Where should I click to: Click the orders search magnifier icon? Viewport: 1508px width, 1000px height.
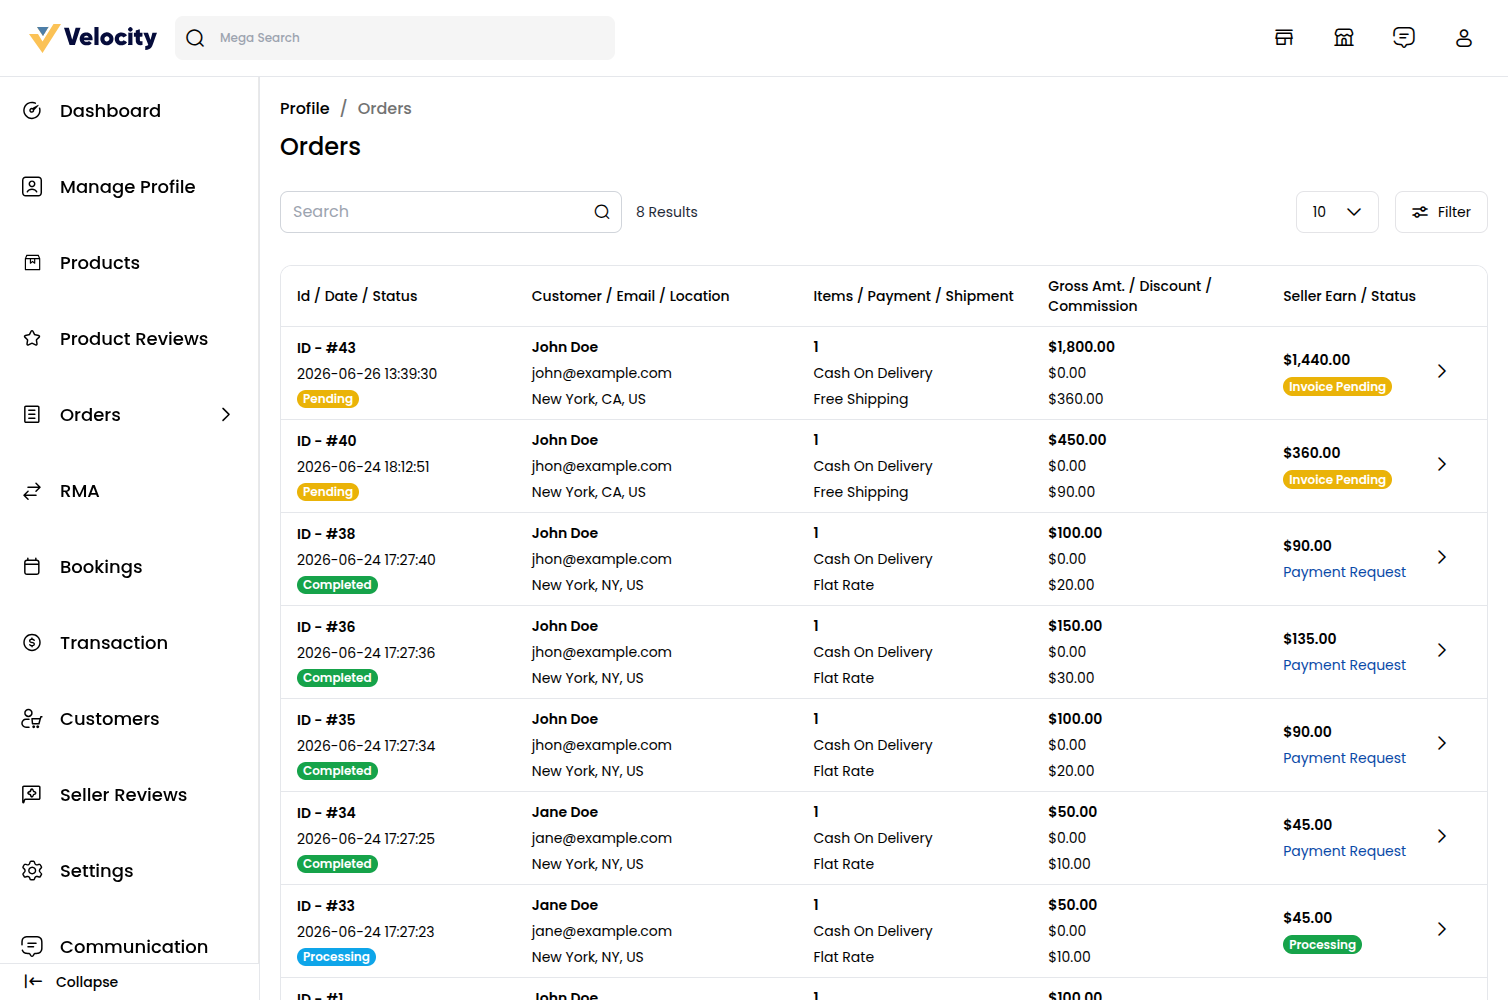602,212
